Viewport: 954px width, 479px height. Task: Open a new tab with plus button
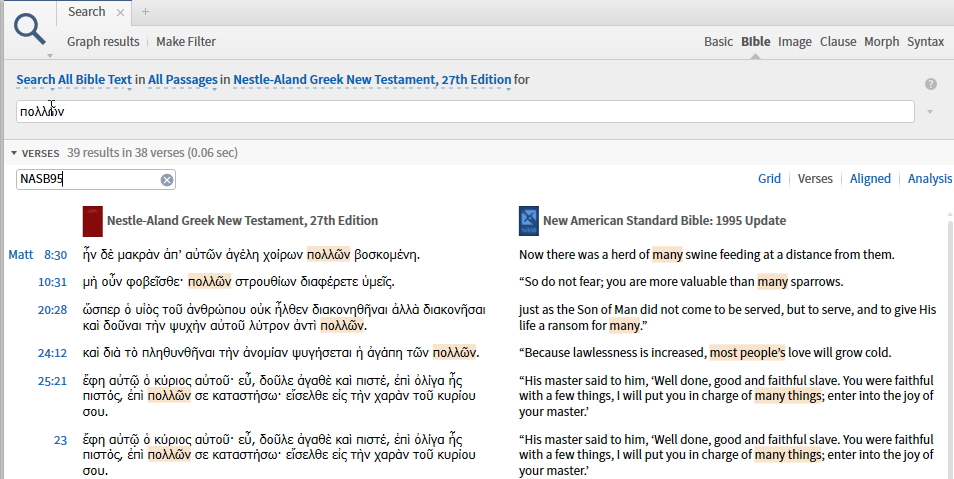145,12
